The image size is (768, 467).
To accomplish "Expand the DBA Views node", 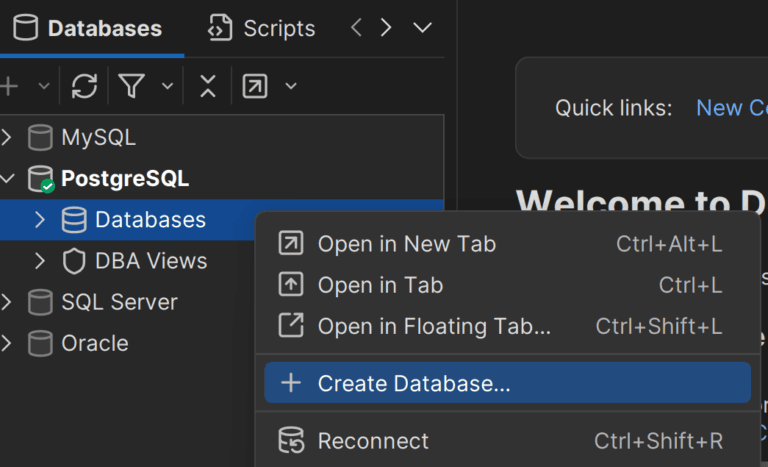I will (x=40, y=261).
